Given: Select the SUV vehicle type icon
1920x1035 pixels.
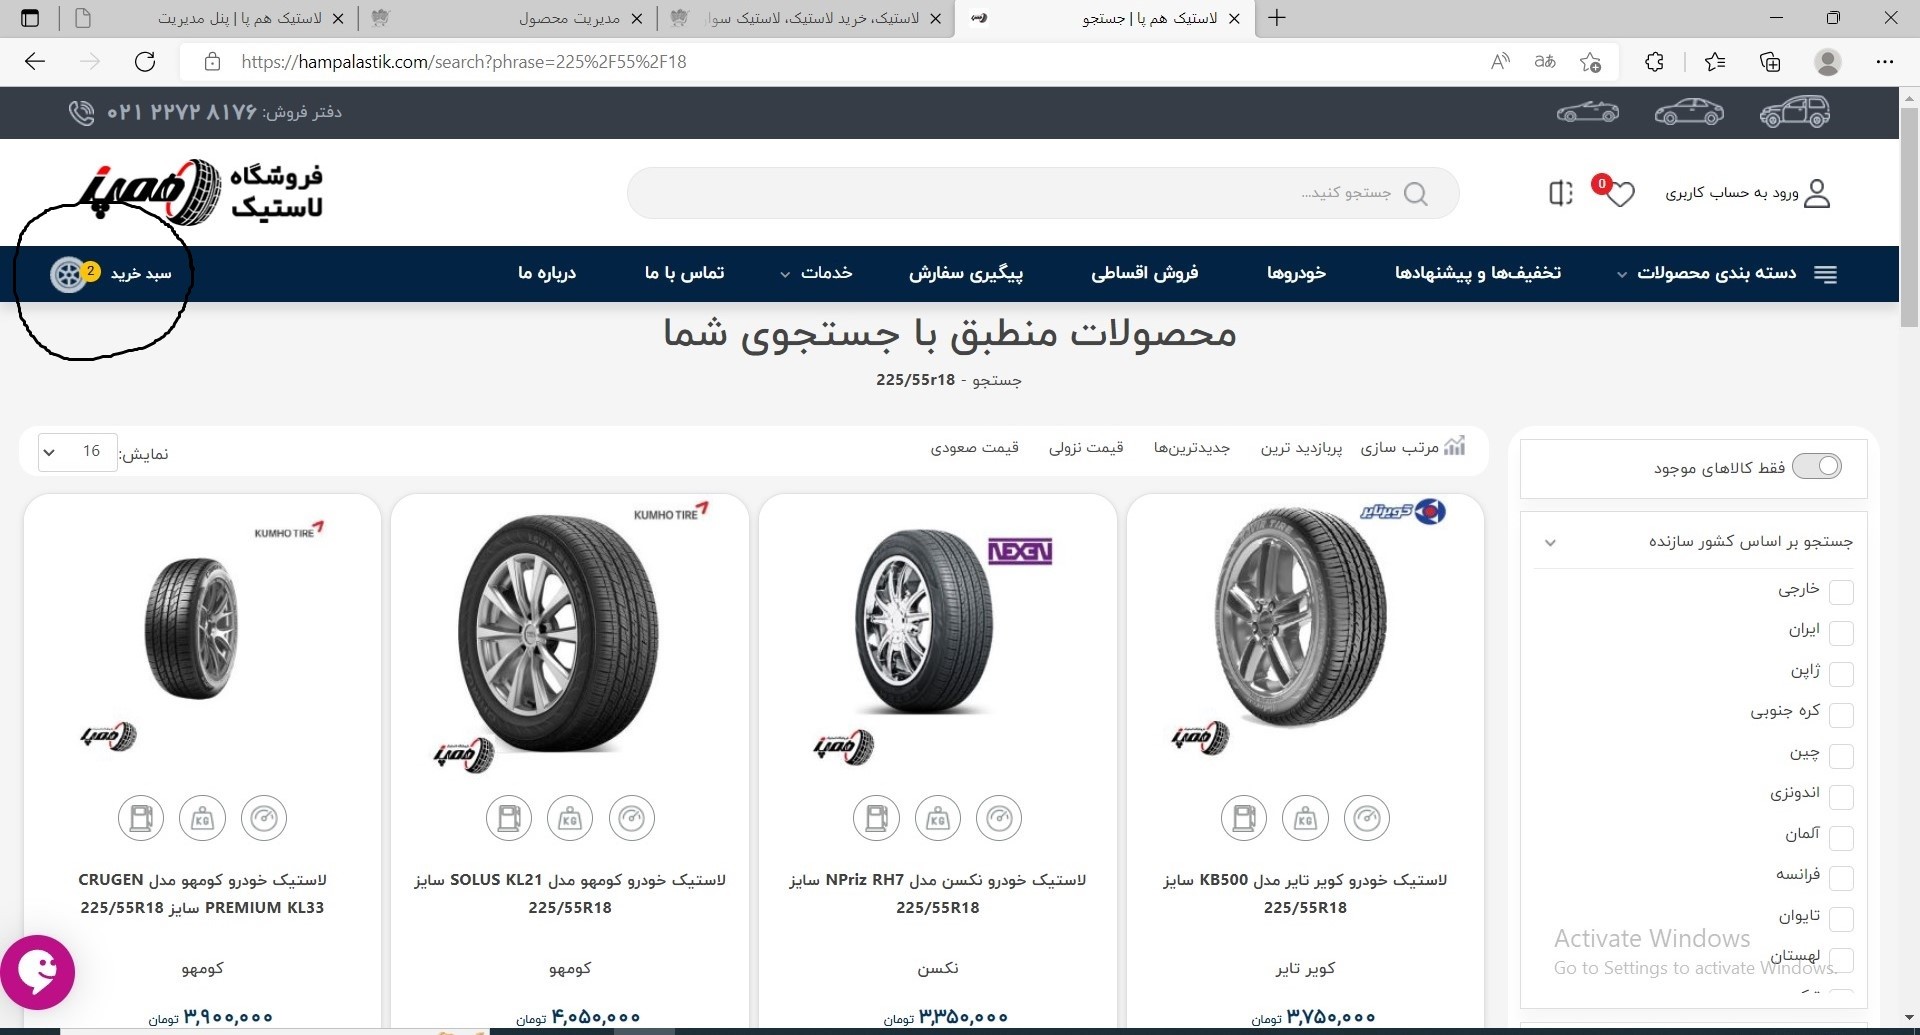Looking at the screenshot, I should tap(1794, 112).
